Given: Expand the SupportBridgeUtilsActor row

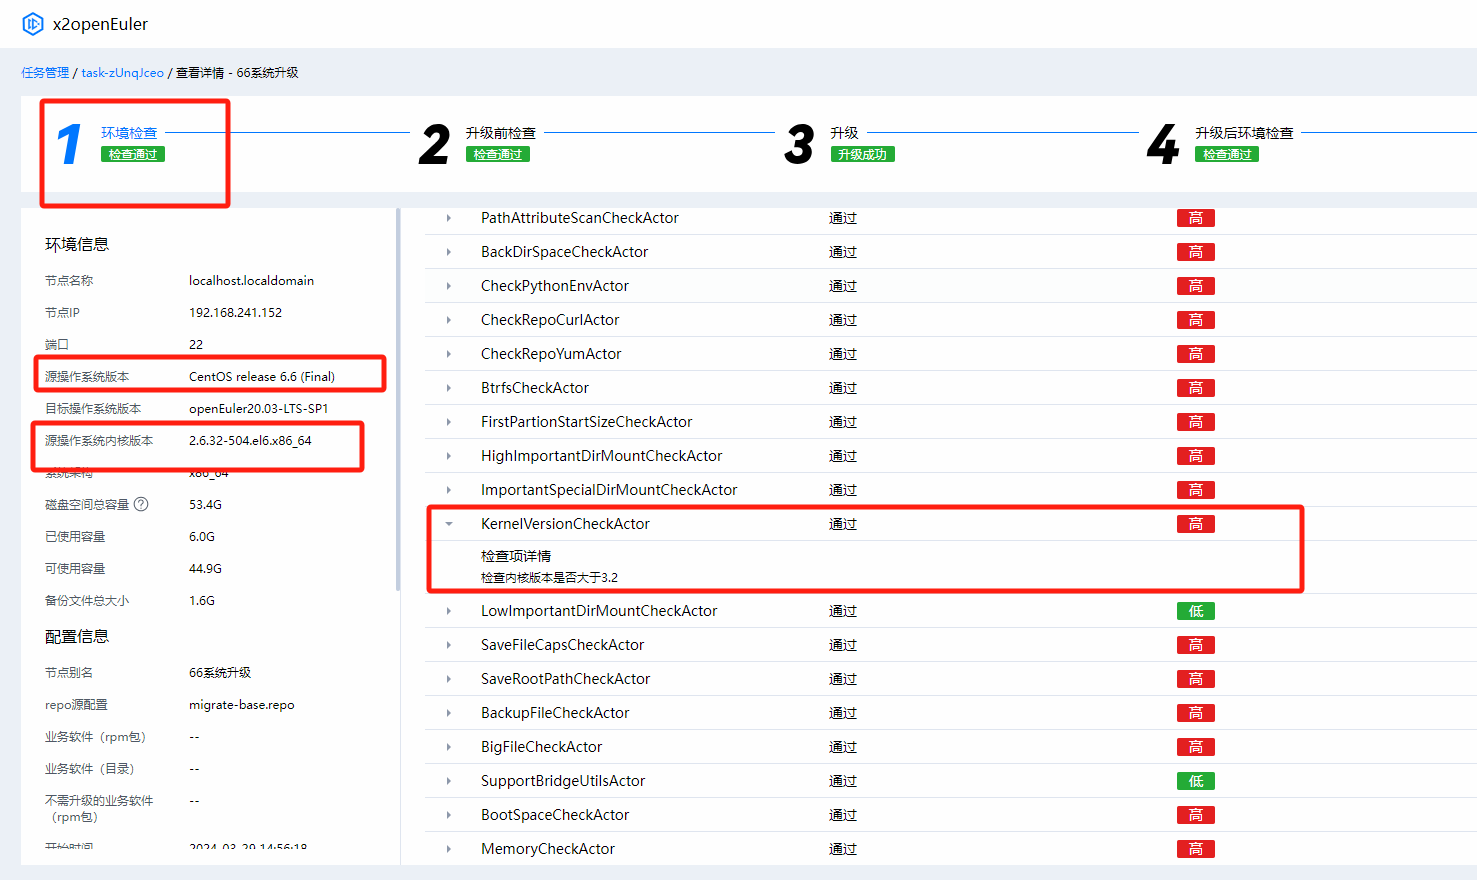Looking at the screenshot, I should pos(449,781).
